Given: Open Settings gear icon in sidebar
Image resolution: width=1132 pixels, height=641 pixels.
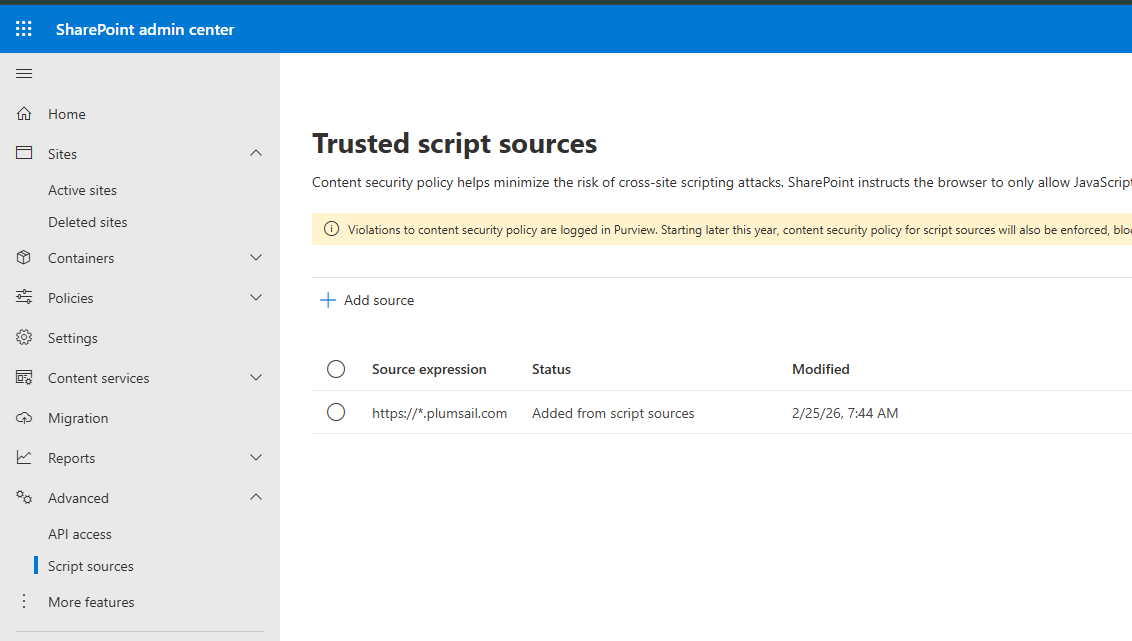Looking at the screenshot, I should tap(24, 338).
